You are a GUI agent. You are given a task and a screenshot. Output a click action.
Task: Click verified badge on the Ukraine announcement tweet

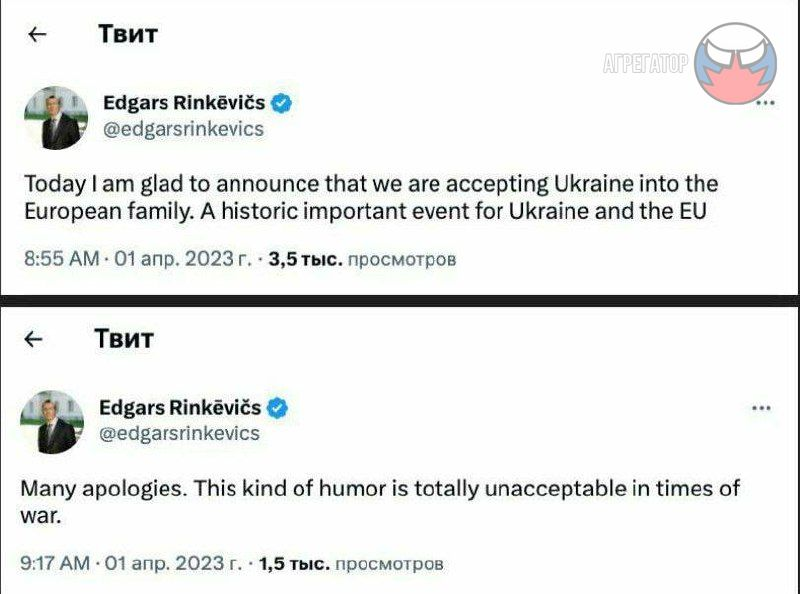tap(283, 103)
